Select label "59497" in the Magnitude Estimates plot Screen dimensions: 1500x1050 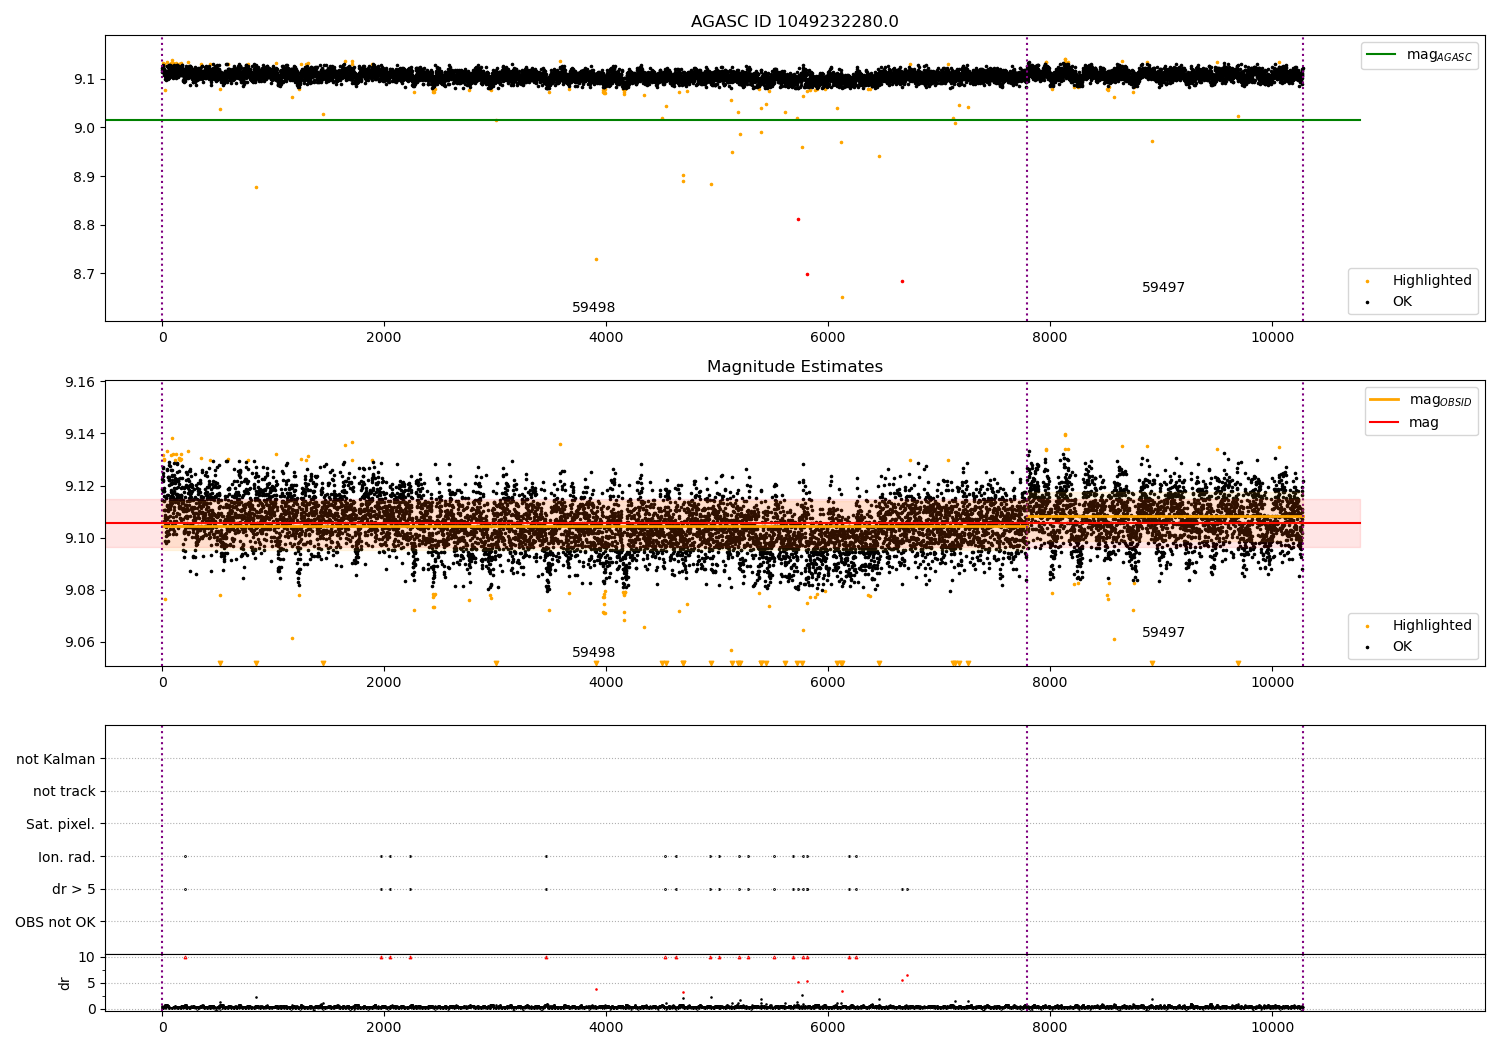[x=1164, y=633]
